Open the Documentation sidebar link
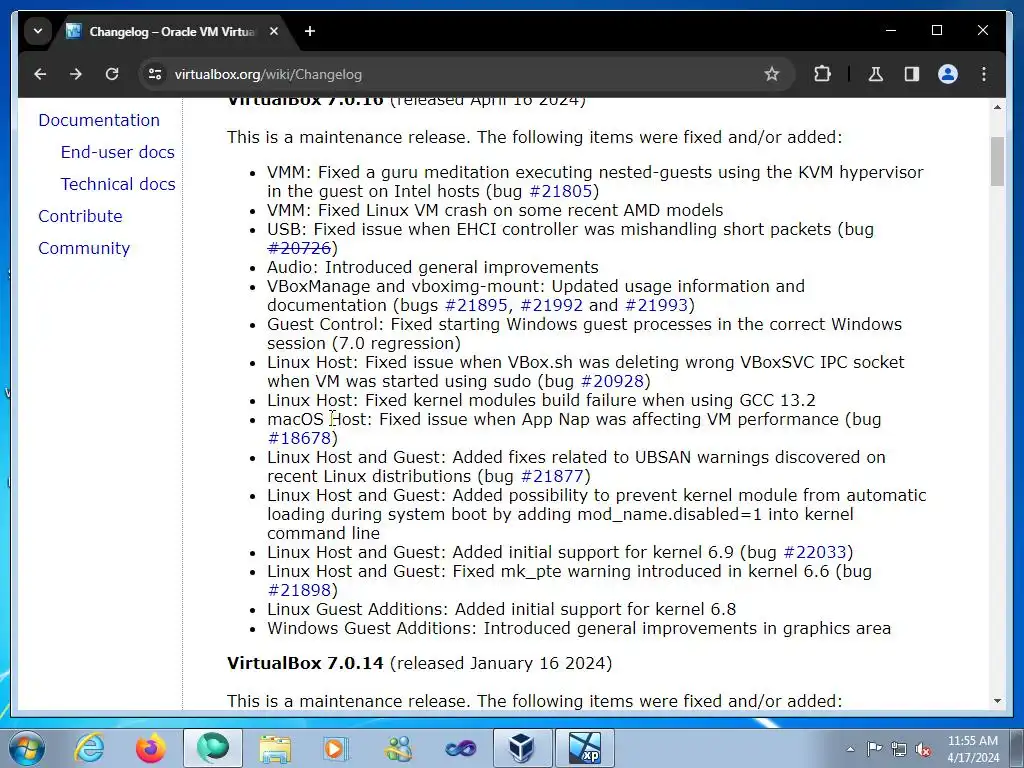The height and width of the screenshot is (768, 1024). pyautogui.click(x=99, y=120)
